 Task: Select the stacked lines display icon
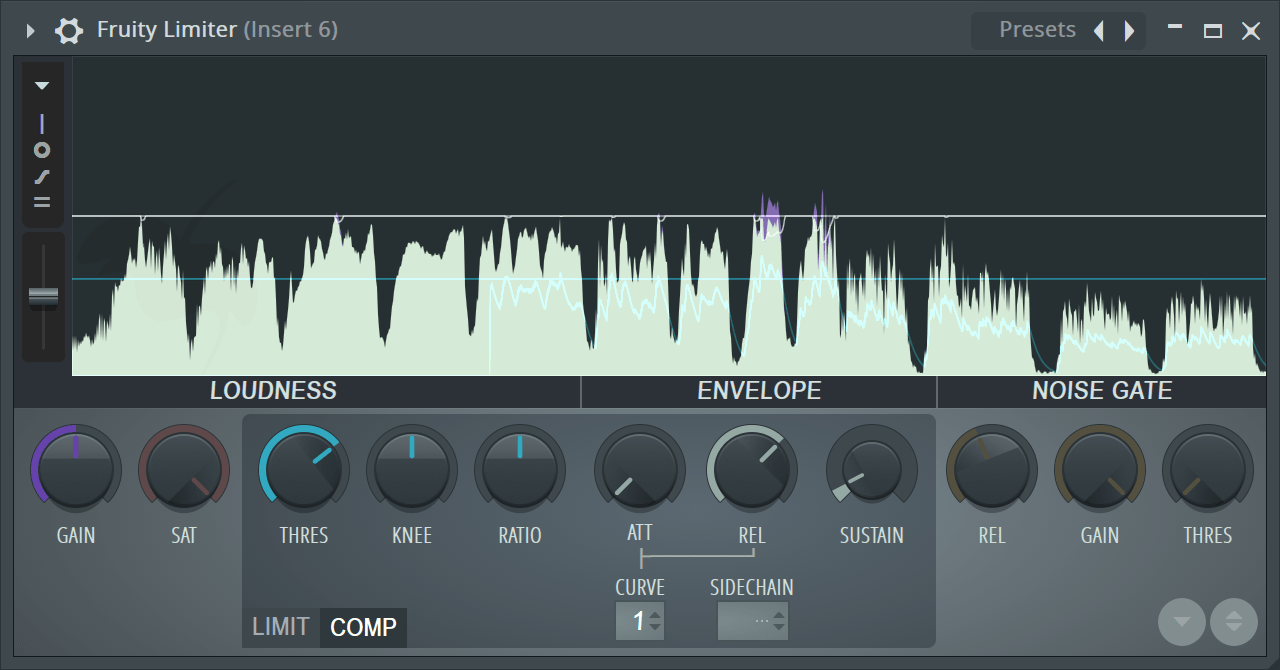pos(42,201)
